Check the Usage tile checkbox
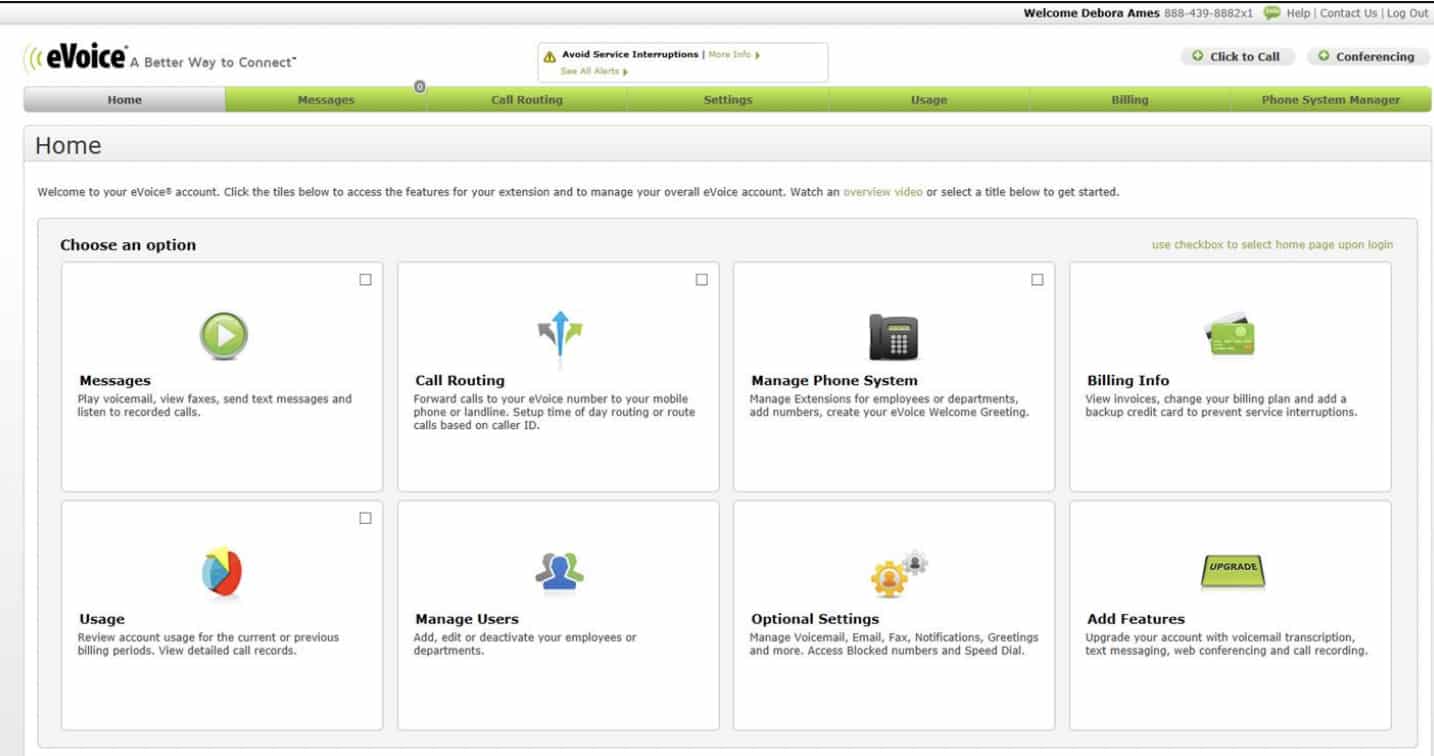Viewport: 1434px width, 756px height. 365,518
